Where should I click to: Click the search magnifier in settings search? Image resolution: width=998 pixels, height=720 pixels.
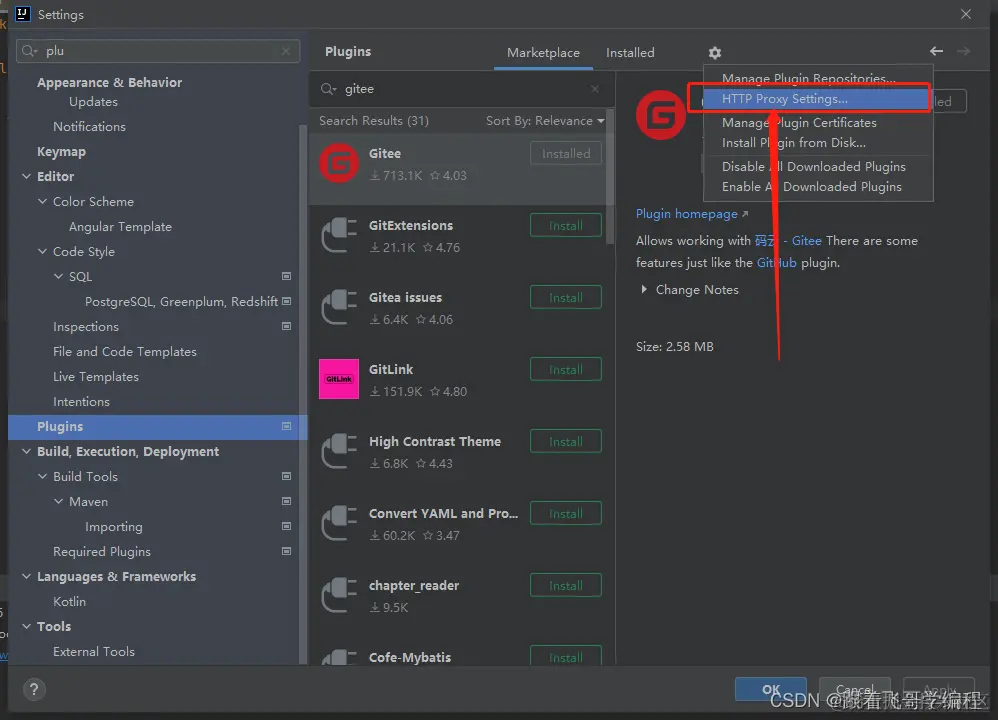[x=29, y=51]
